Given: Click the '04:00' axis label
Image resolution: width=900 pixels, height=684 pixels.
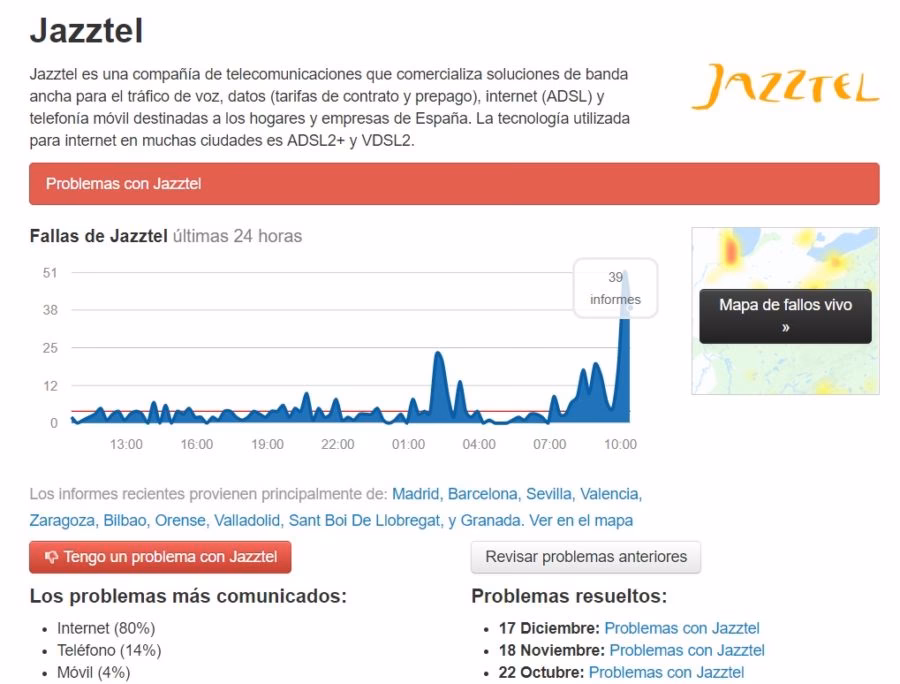Looking at the screenshot, I should [479, 444].
